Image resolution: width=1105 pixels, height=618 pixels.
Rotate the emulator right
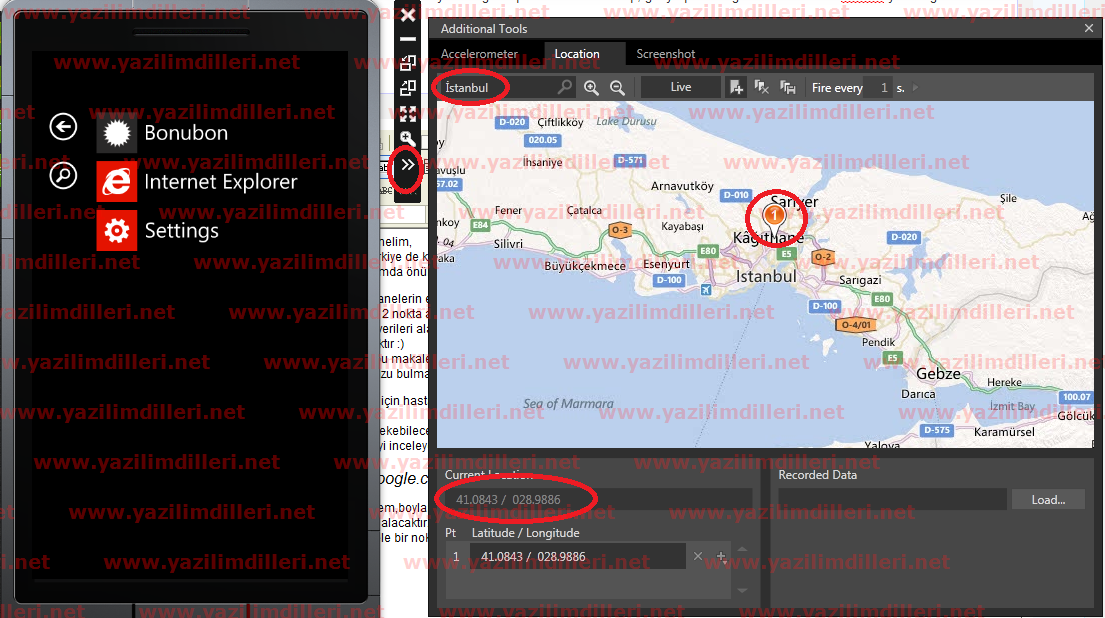[408, 88]
